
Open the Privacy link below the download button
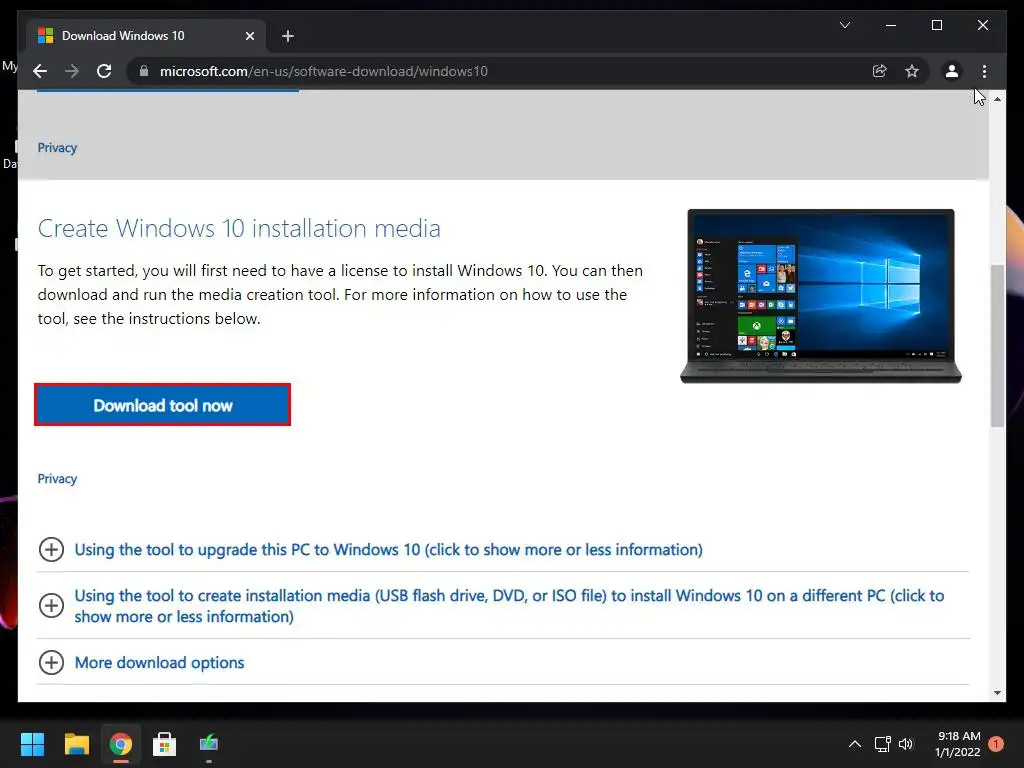(x=57, y=479)
